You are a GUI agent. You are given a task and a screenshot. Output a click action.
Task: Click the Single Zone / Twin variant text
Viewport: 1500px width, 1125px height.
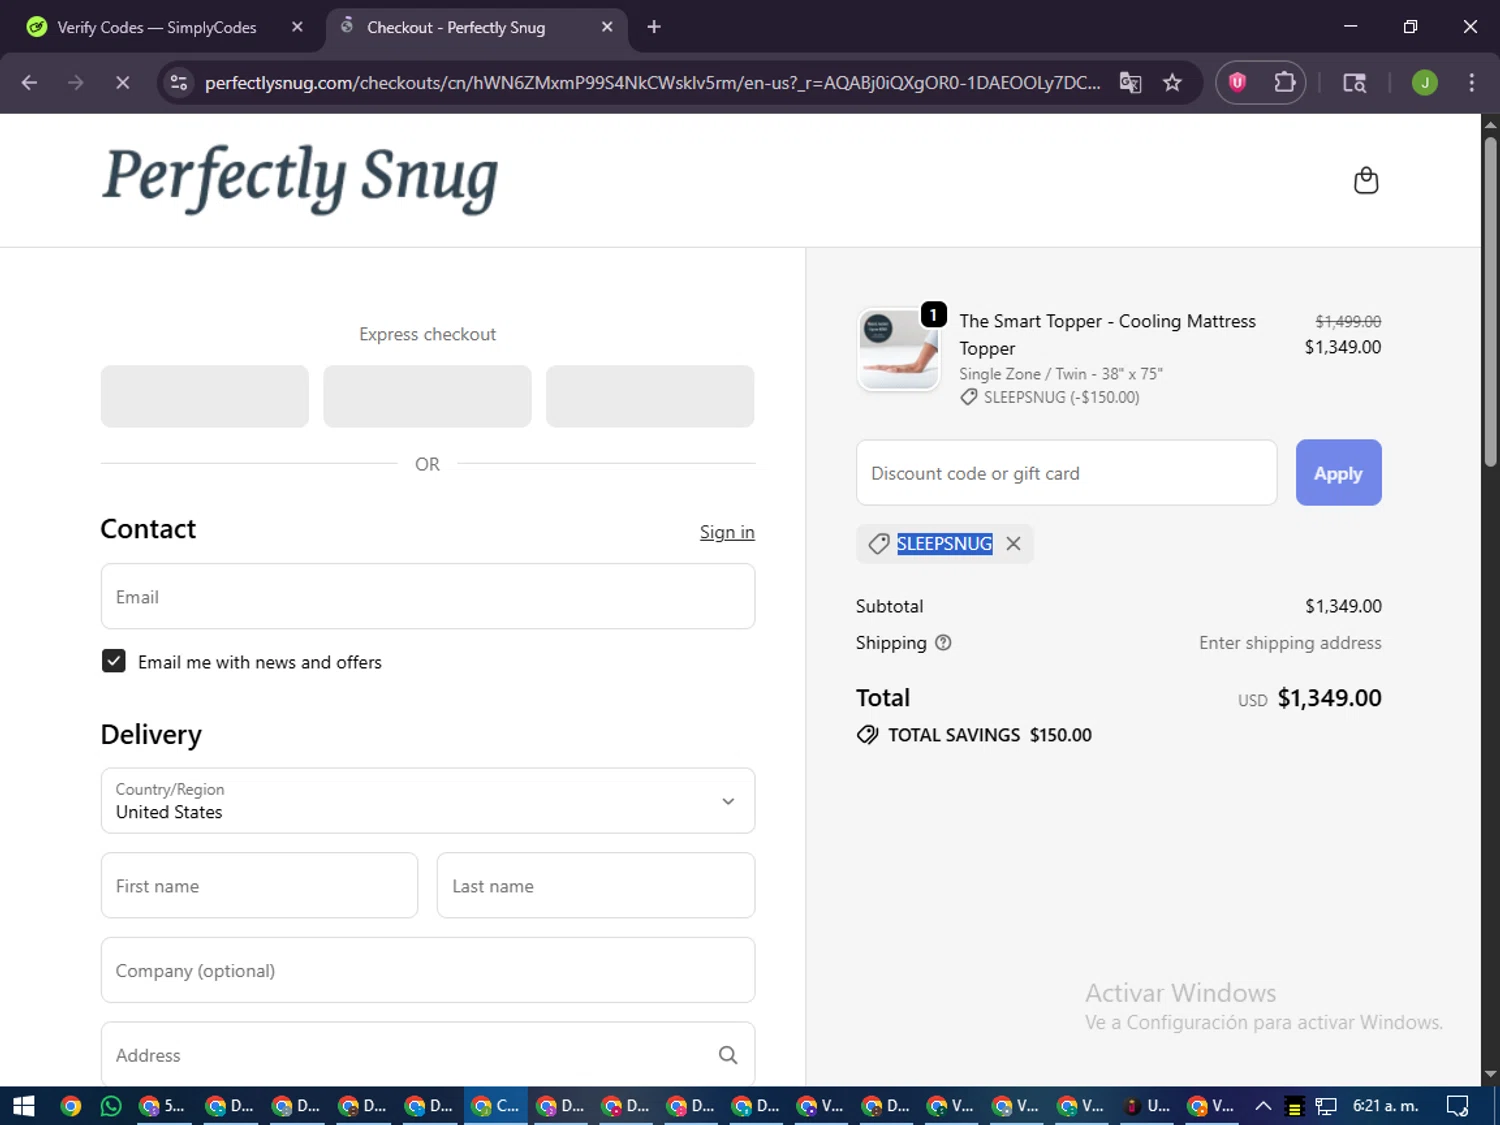[1061, 373]
